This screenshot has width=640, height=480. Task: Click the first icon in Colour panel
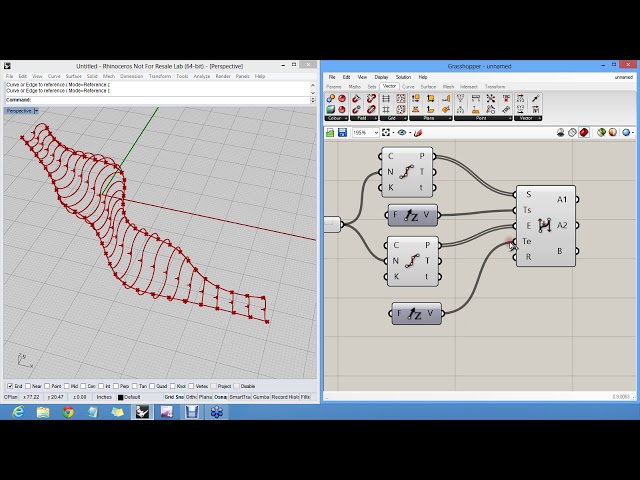(331, 98)
